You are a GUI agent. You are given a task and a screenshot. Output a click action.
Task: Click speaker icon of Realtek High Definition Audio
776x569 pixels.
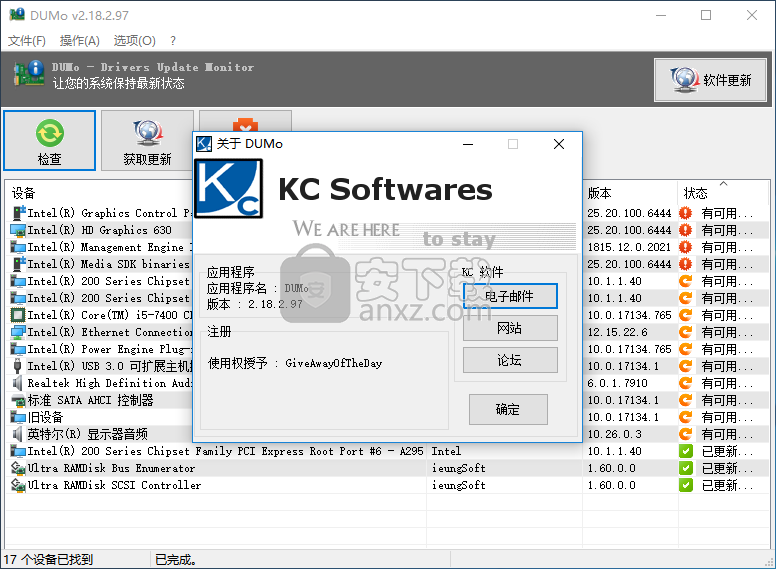[x=18, y=383]
